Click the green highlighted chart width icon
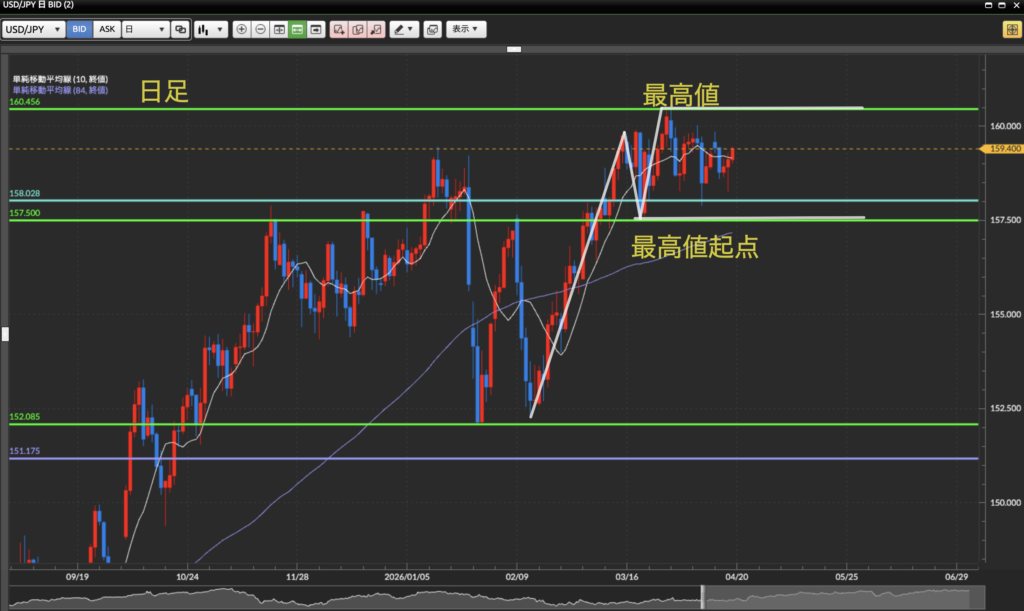This screenshot has height=611, width=1024. [x=297, y=30]
